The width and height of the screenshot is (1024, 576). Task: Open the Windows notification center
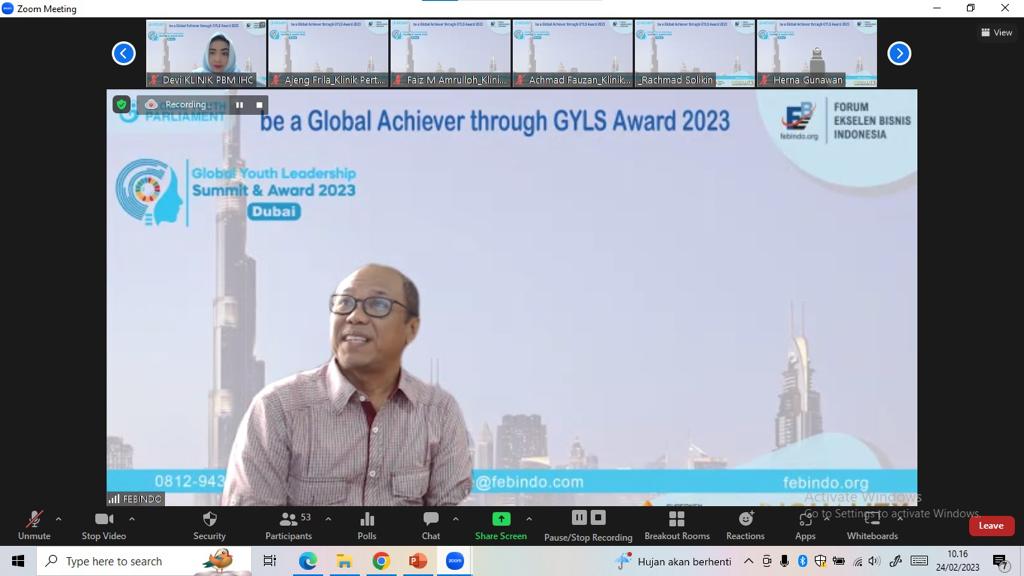[x=1000, y=561]
